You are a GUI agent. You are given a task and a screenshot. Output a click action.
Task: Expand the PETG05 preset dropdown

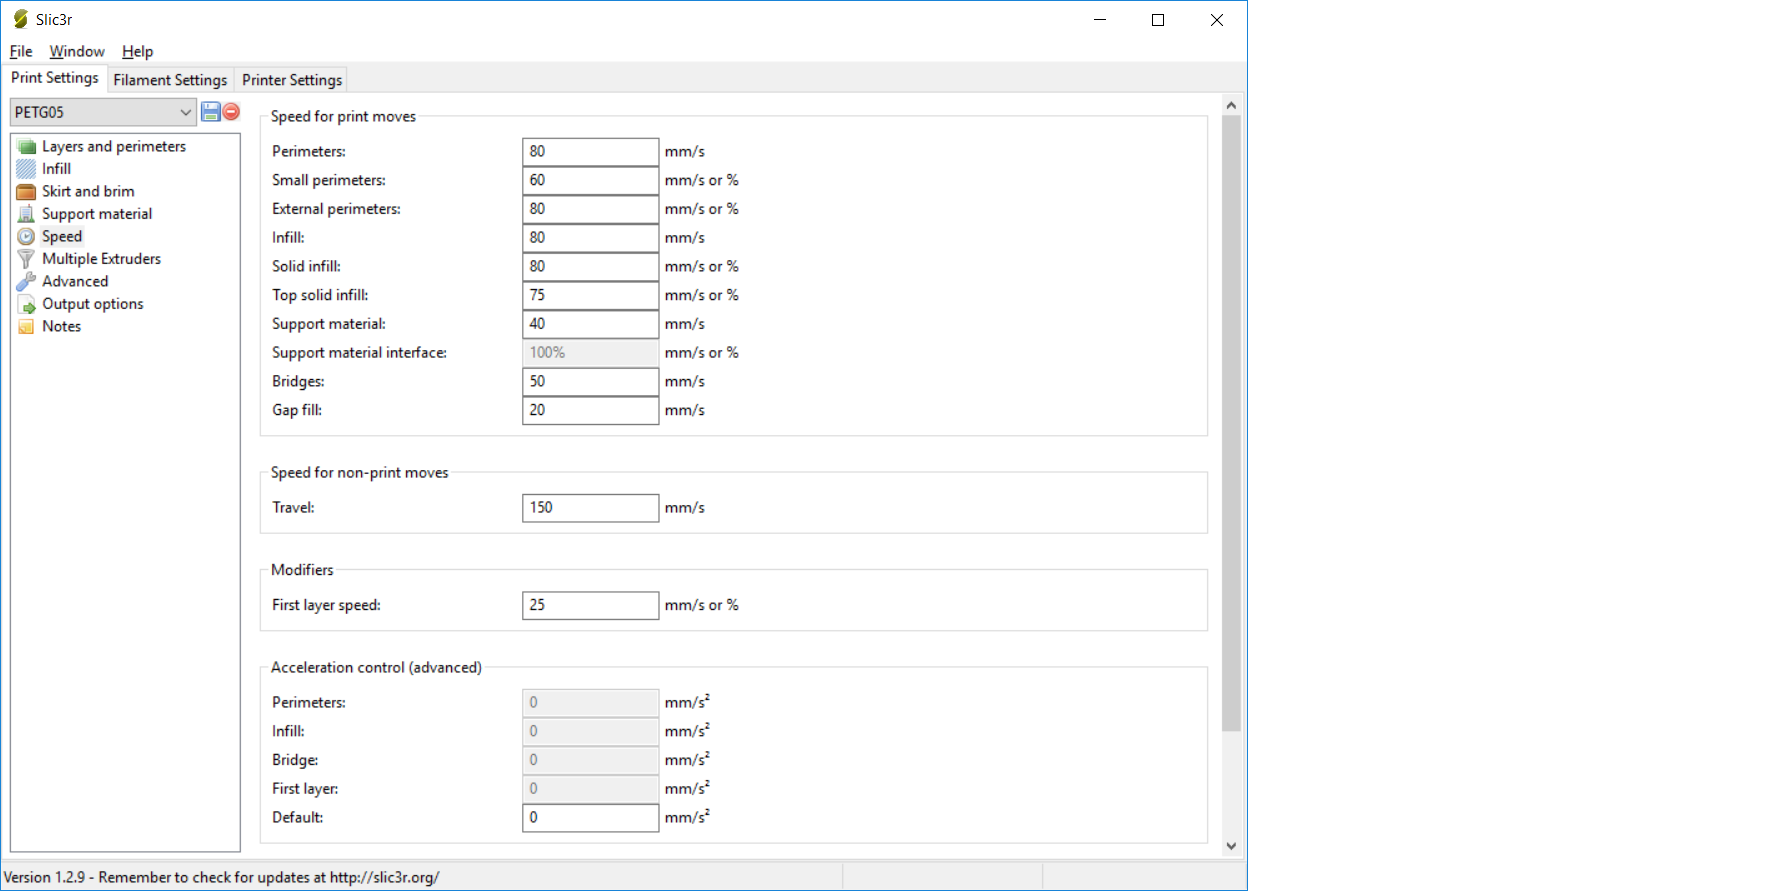pos(185,112)
